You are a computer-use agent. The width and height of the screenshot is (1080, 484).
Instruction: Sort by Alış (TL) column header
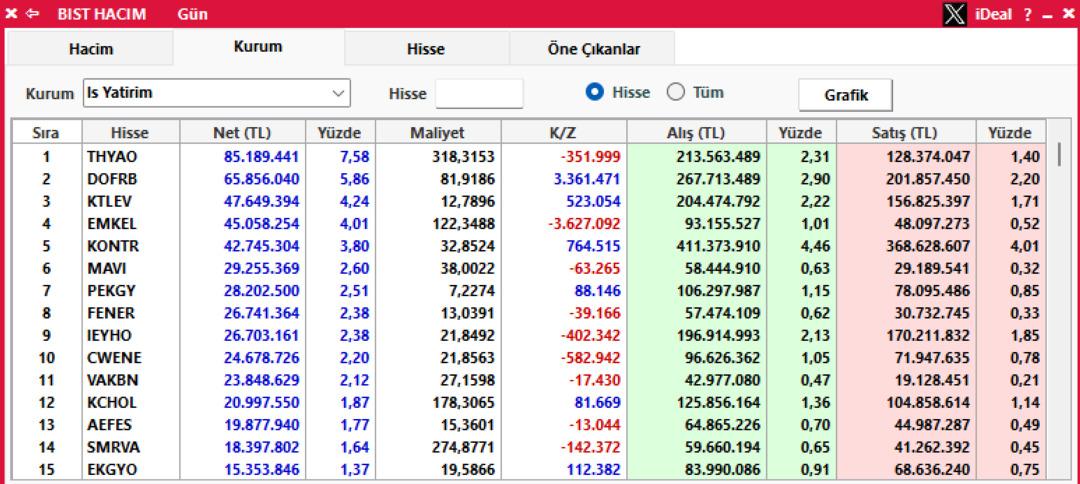(697, 132)
